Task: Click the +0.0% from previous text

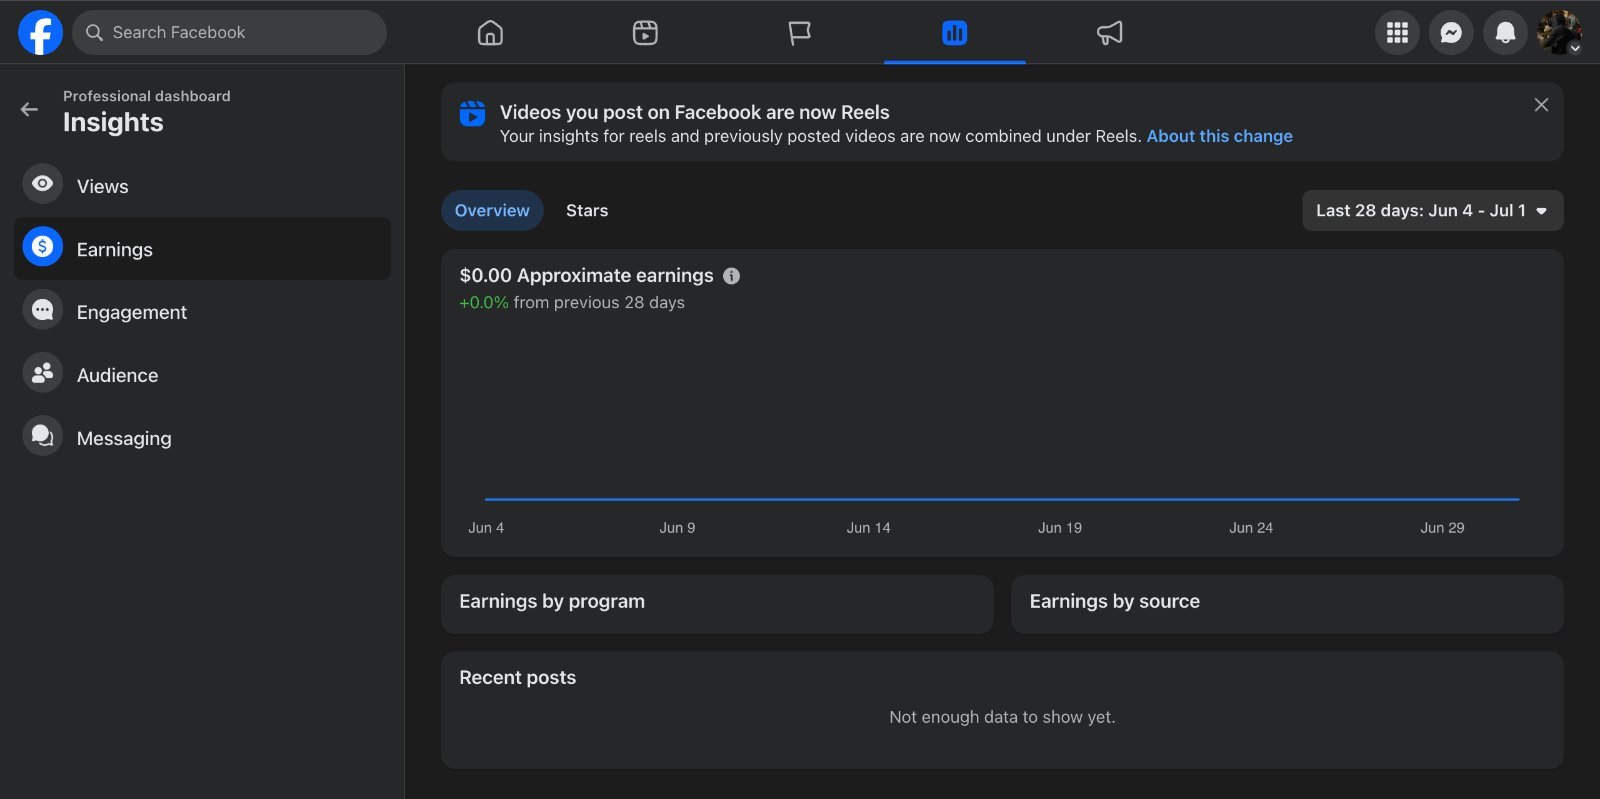Action: click(x=572, y=302)
